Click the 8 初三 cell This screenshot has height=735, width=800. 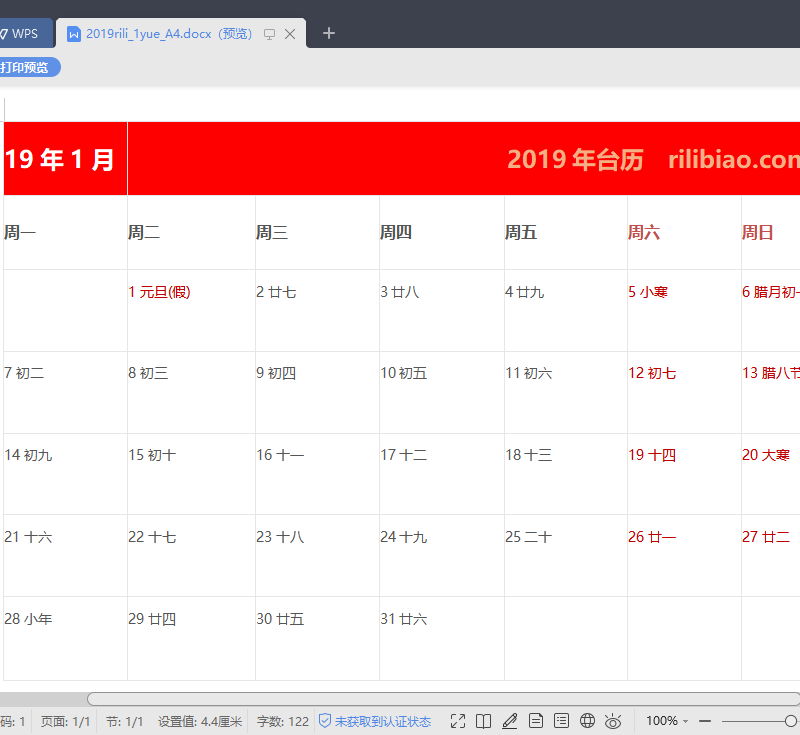click(x=191, y=392)
